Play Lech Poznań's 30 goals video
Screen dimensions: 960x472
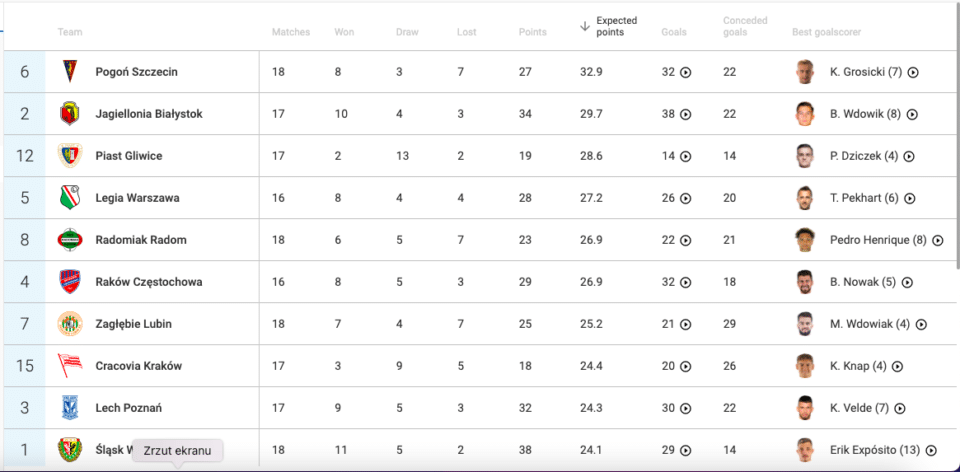pos(686,408)
